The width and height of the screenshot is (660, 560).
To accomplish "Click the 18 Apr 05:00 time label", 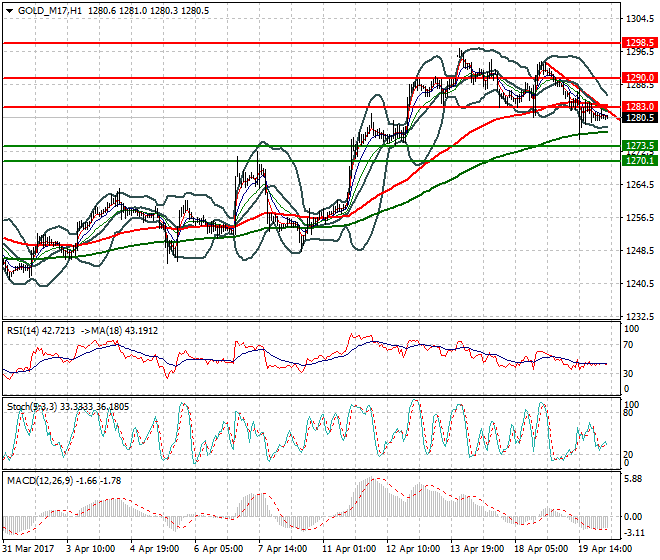I will [541, 549].
